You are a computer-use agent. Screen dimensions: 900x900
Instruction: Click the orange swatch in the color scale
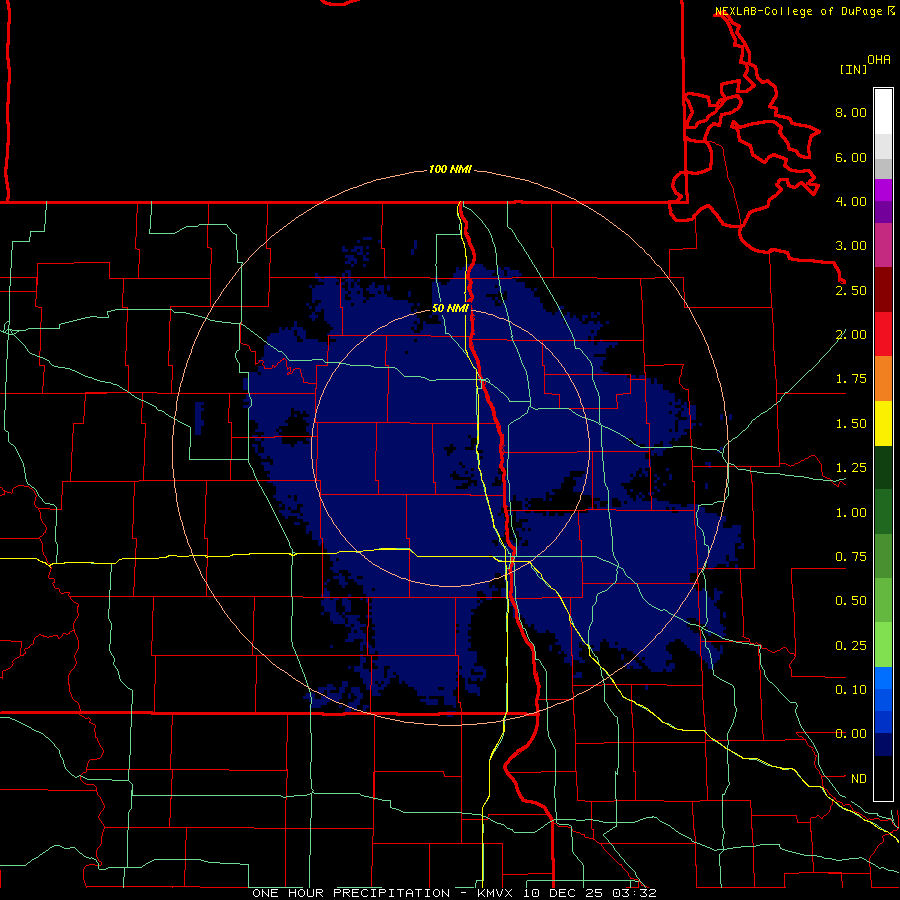883,379
